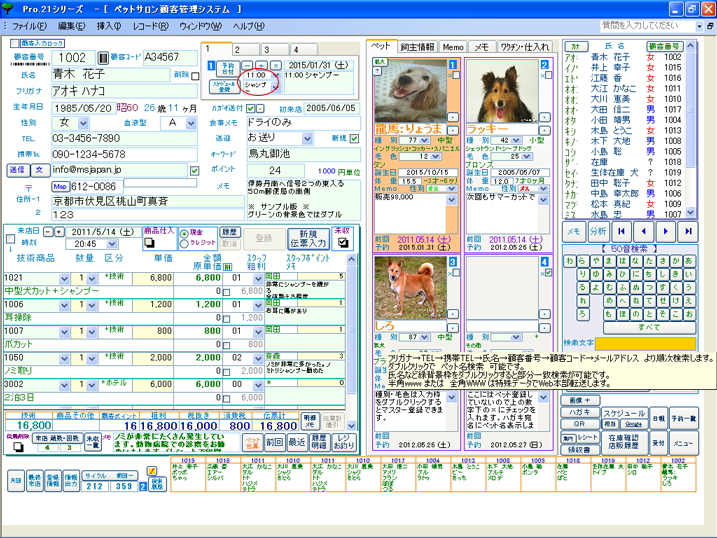Open the breed 77 dropdown for Ryoma
The width and height of the screenshot is (717, 538).
(x=424, y=140)
